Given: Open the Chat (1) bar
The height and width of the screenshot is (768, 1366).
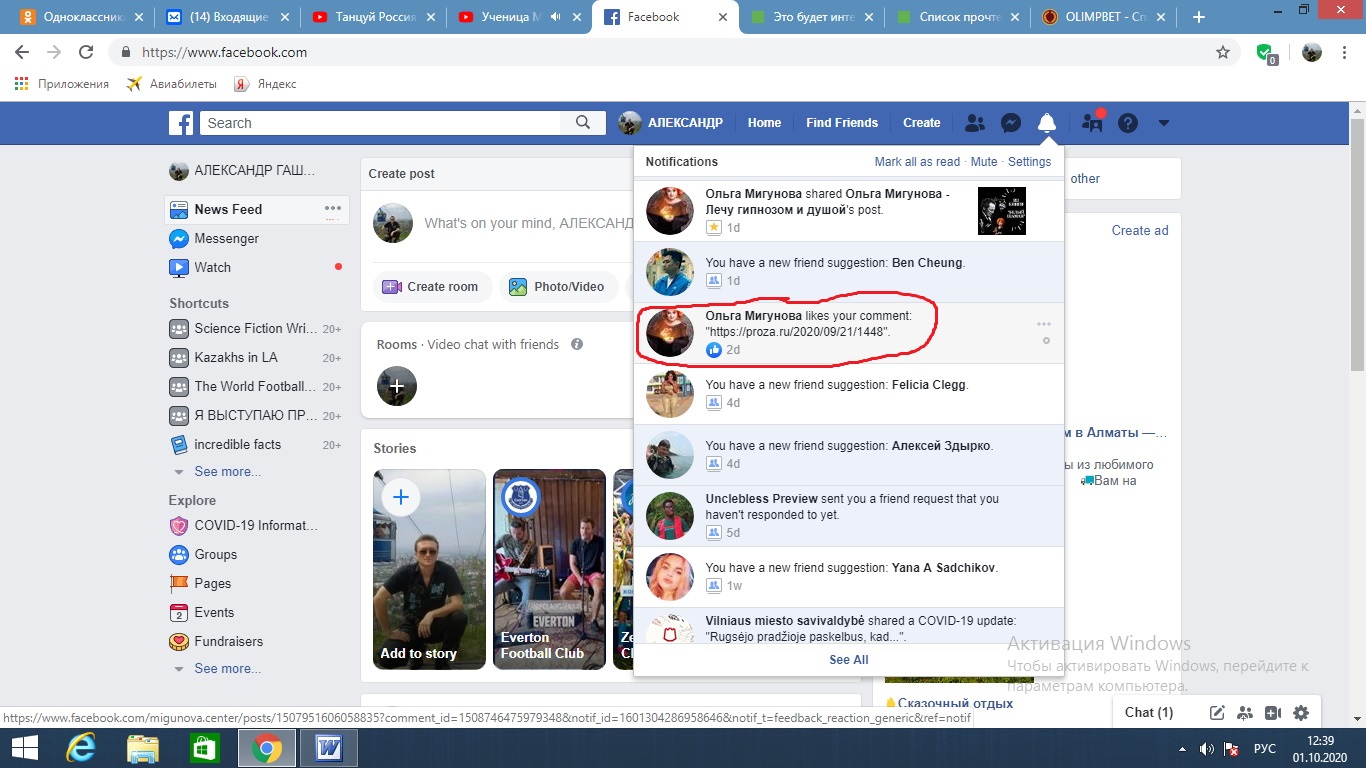Looking at the screenshot, I should coord(1149,713).
